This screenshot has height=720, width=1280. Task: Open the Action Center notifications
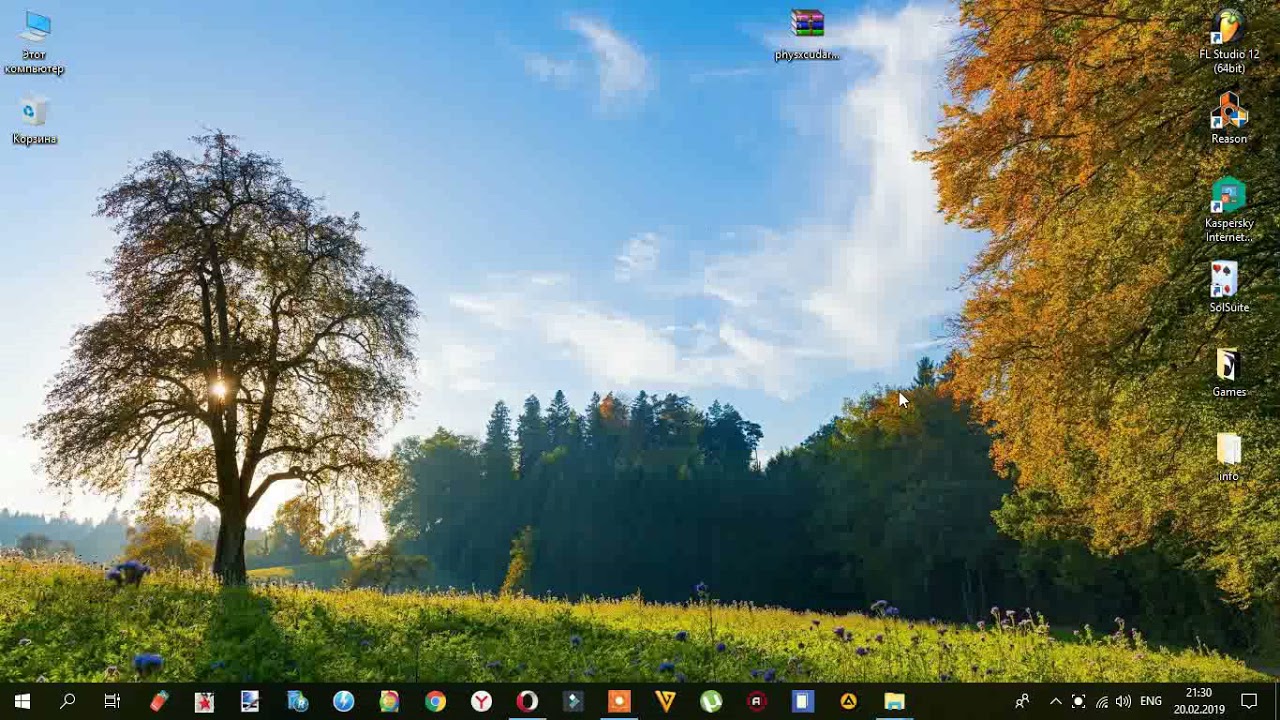1249,702
